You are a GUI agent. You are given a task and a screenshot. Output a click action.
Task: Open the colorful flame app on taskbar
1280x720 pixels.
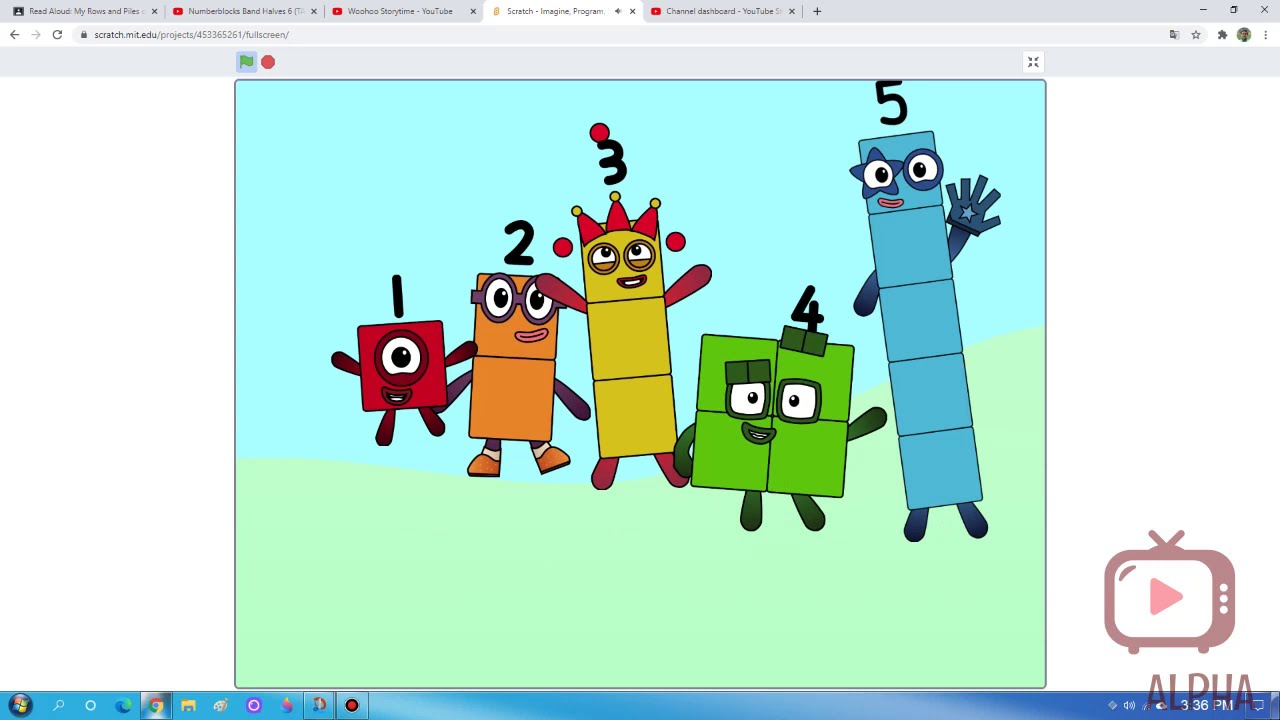[286, 705]
